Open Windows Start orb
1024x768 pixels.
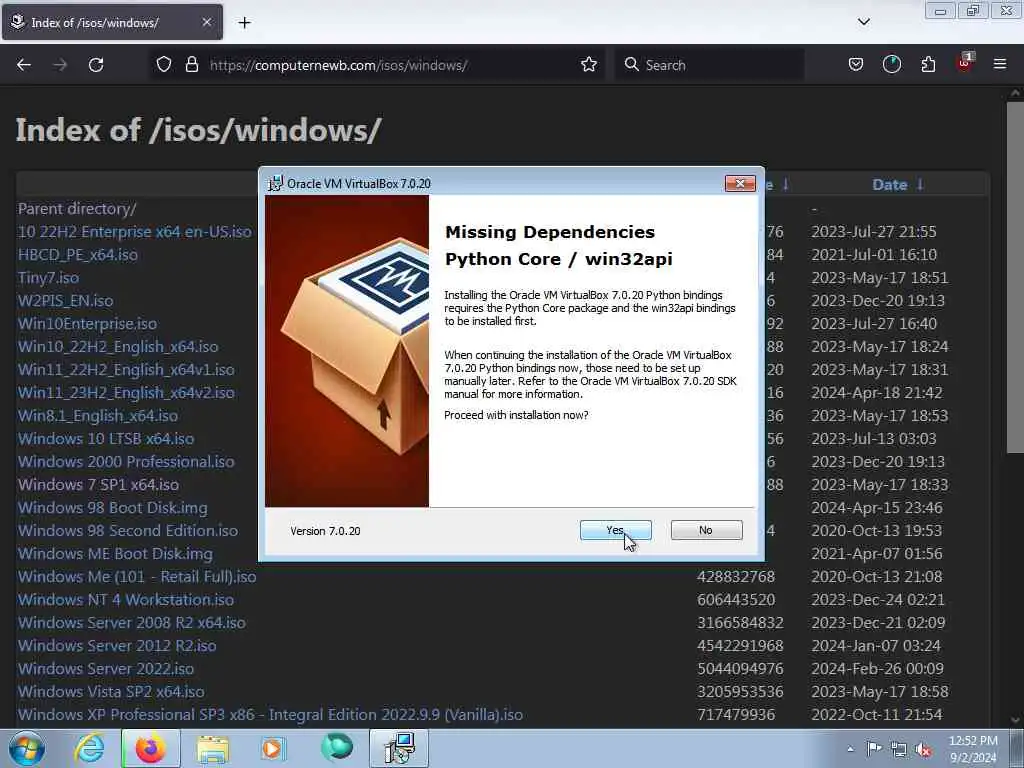click(27, 749)
